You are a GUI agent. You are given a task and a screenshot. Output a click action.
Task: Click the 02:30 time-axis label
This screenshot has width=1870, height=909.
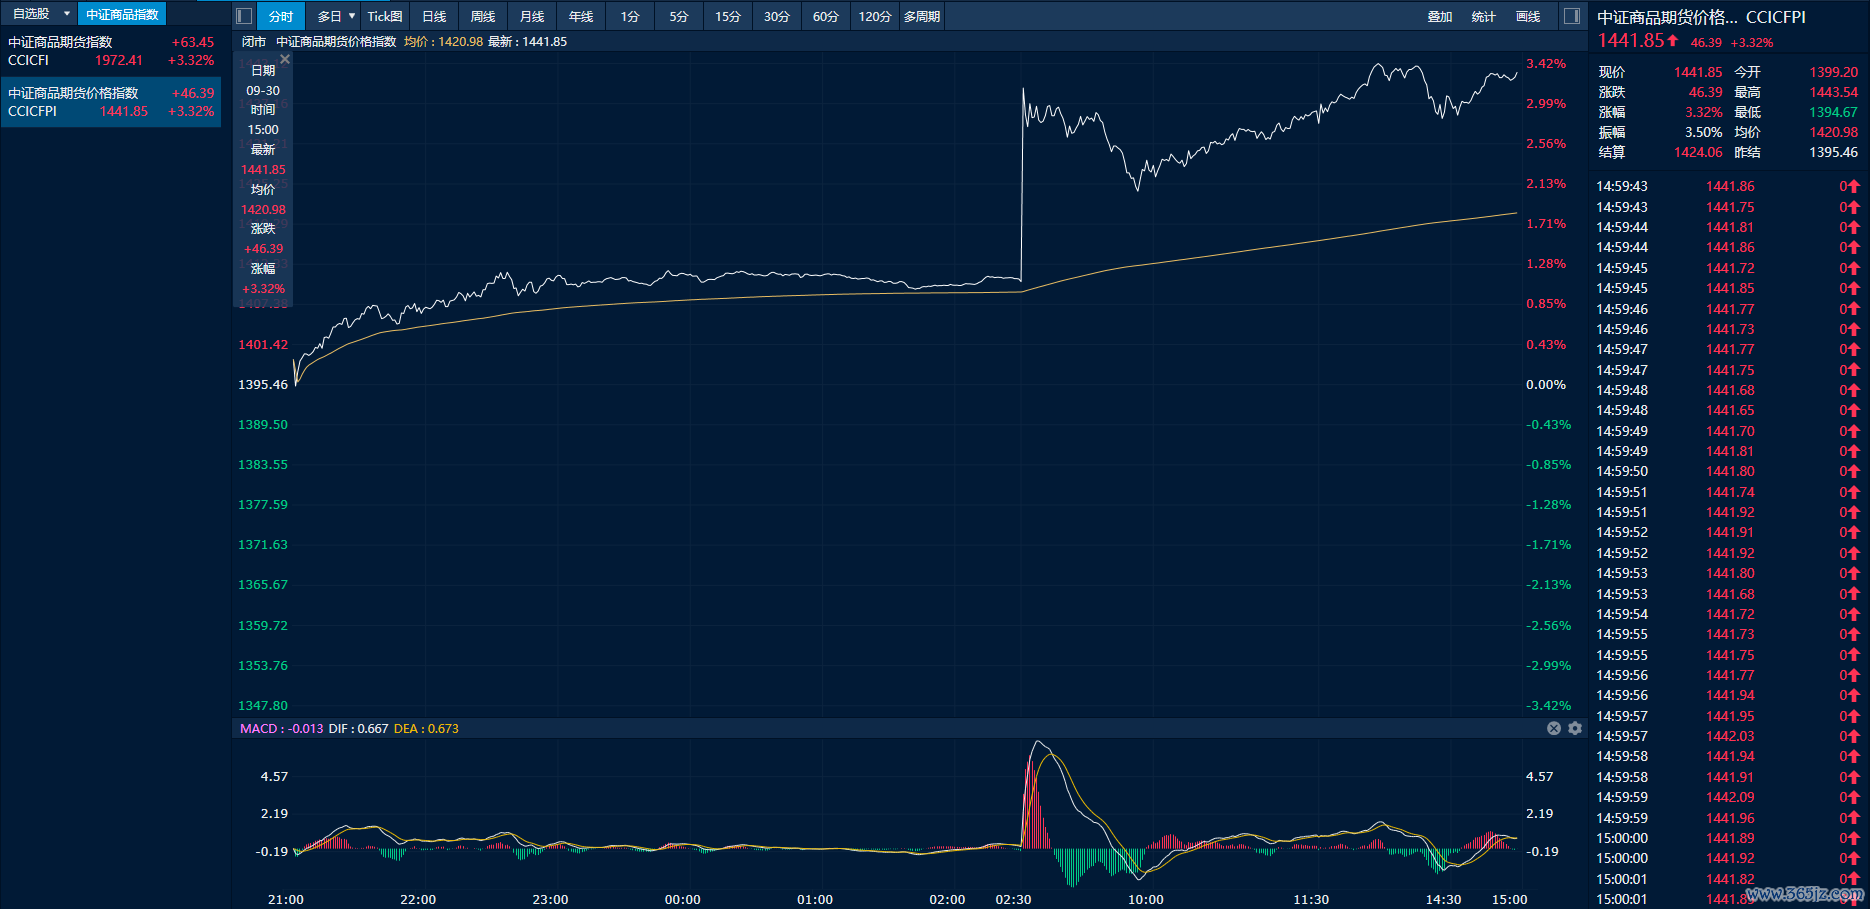1013,899
